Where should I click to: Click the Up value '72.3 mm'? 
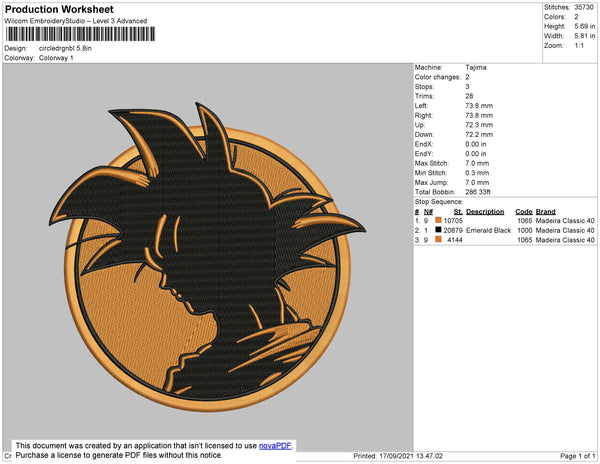479,125
